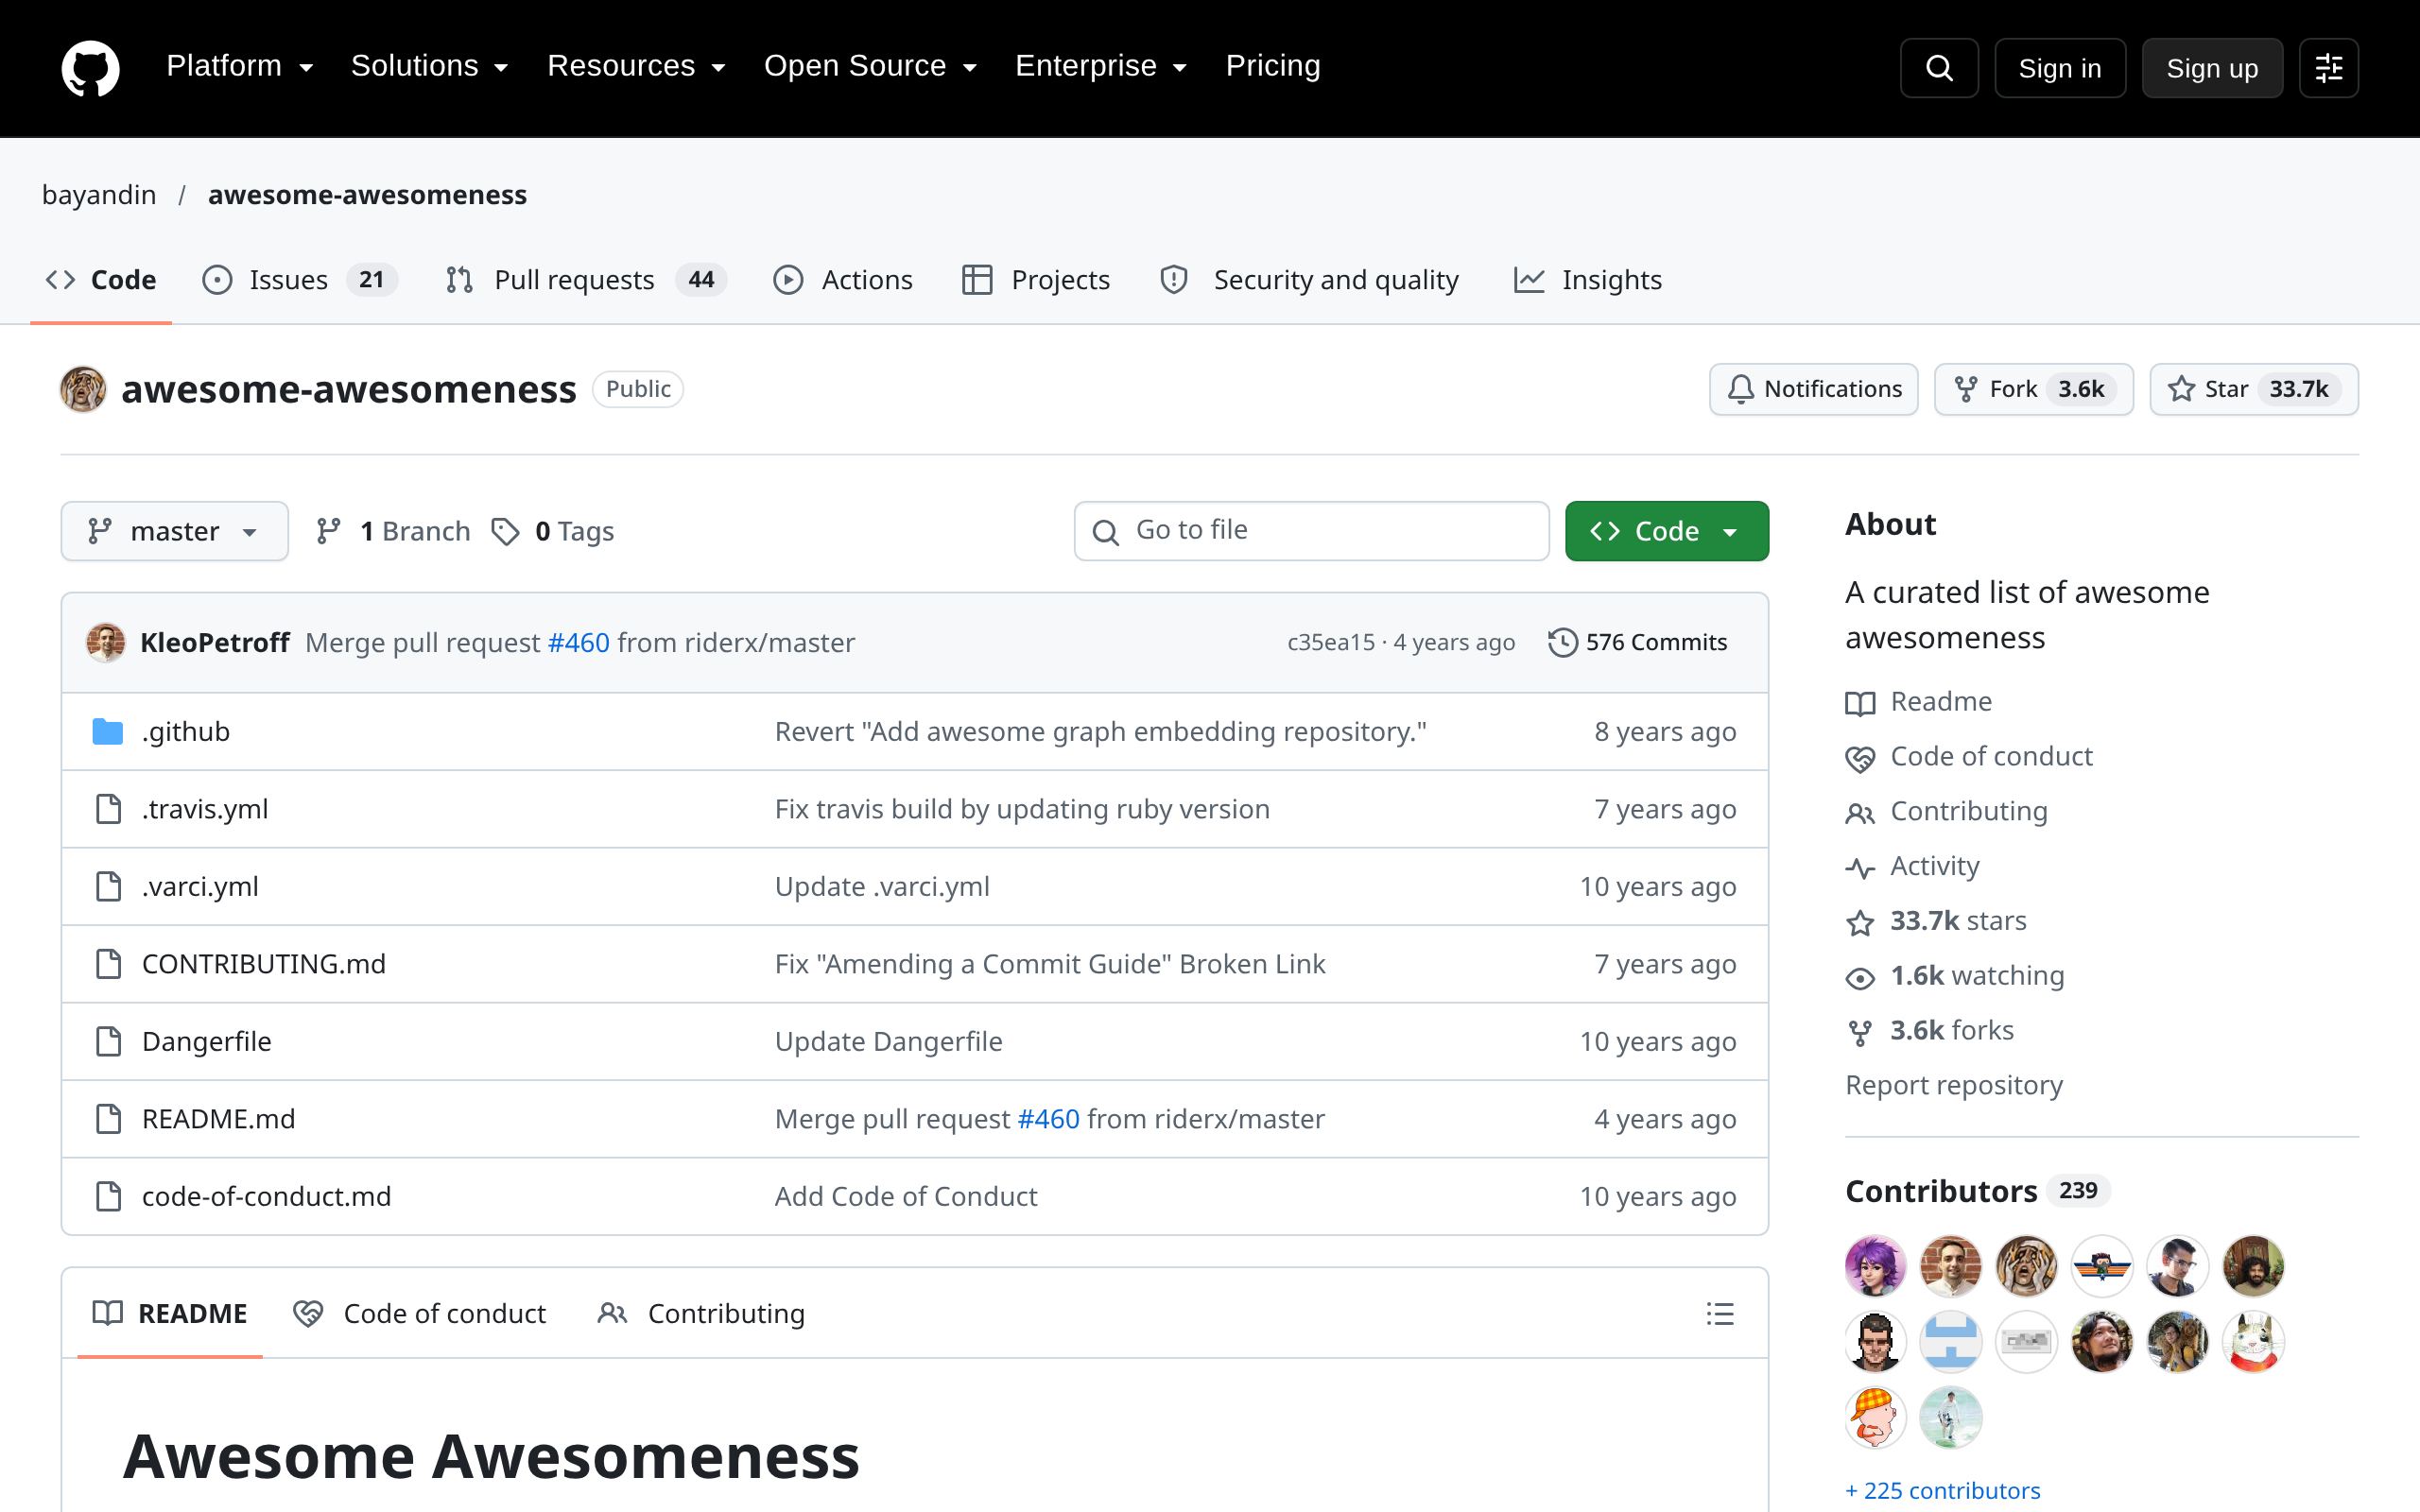Viewport: 2420px width, 1512px height.
Task: Click the .github folder icon
Action: [108, 732]
